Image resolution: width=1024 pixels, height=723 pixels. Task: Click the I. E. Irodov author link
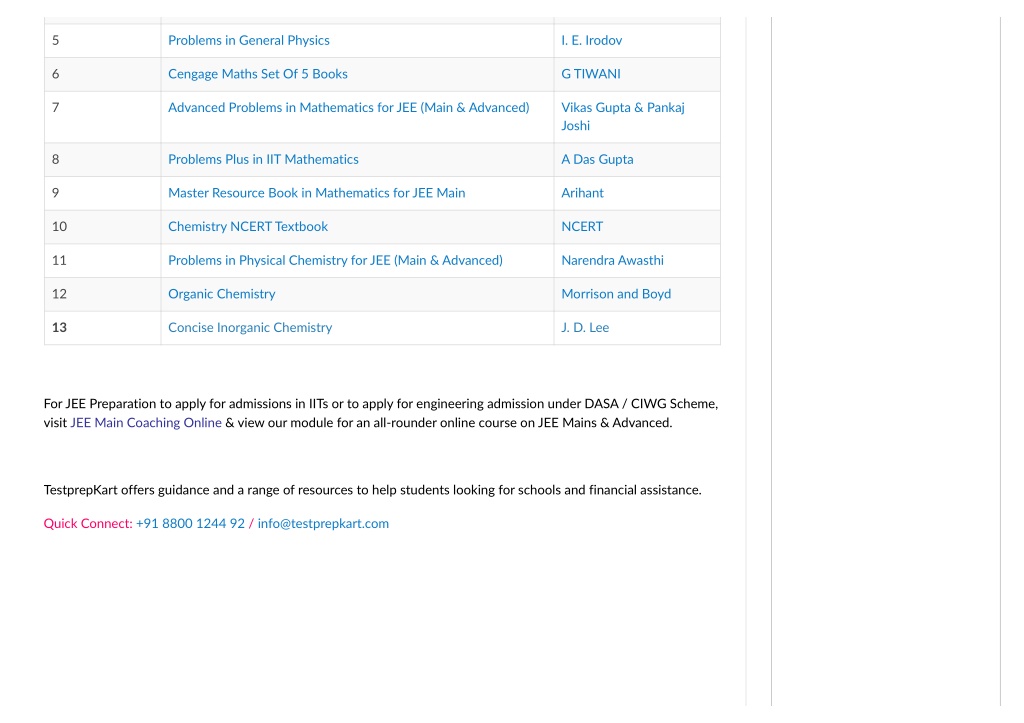coord(592,40)
